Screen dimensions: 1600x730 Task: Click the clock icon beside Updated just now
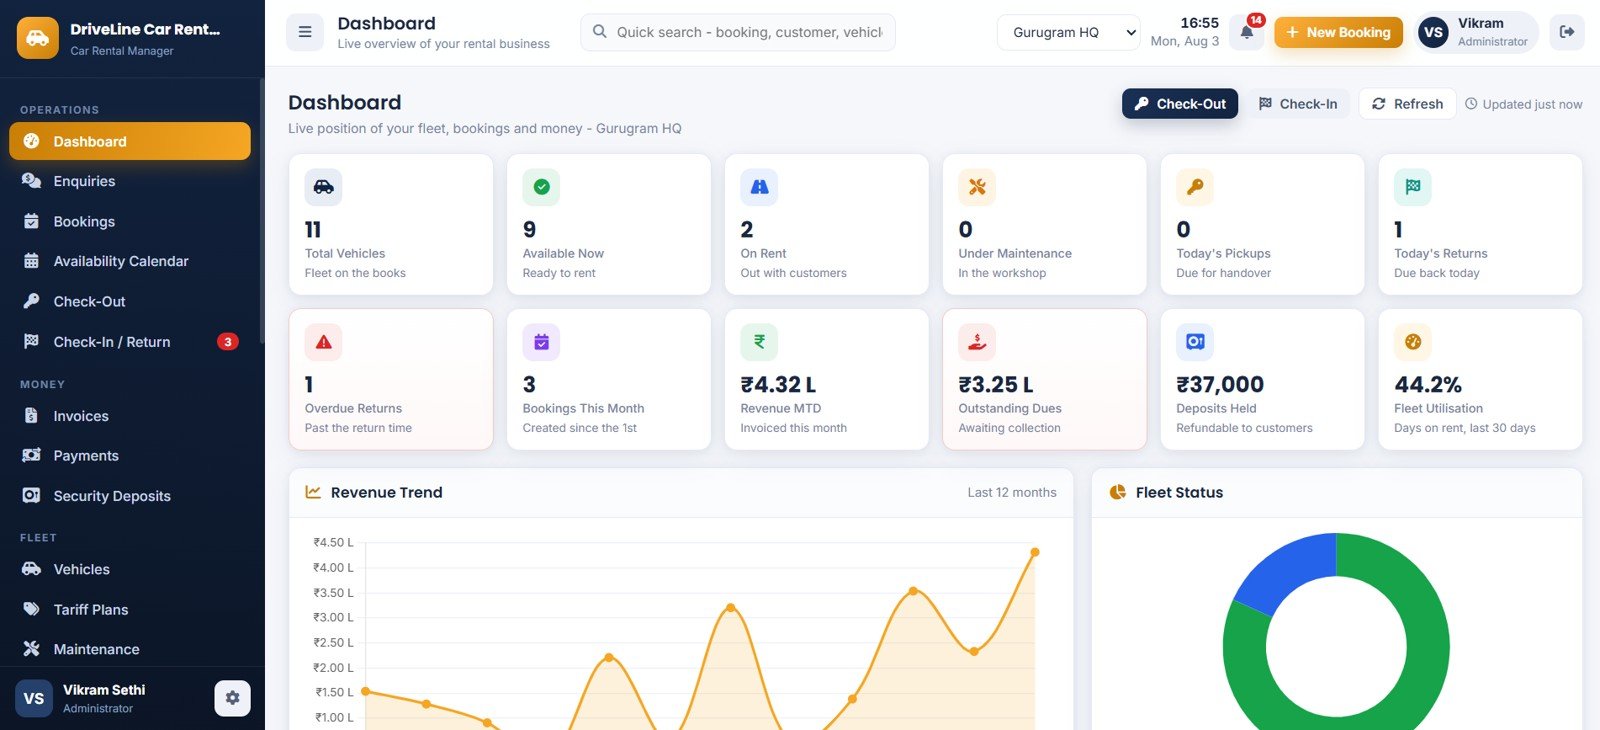click(1471, 104)
